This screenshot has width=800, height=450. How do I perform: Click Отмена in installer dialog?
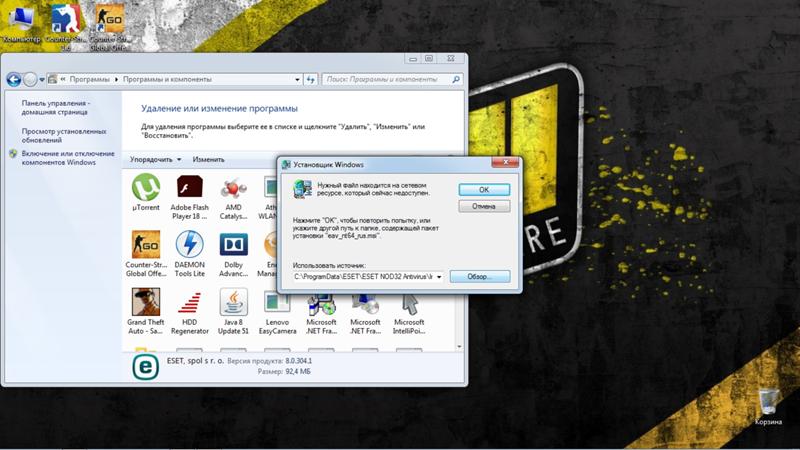(x=484, y=206)
